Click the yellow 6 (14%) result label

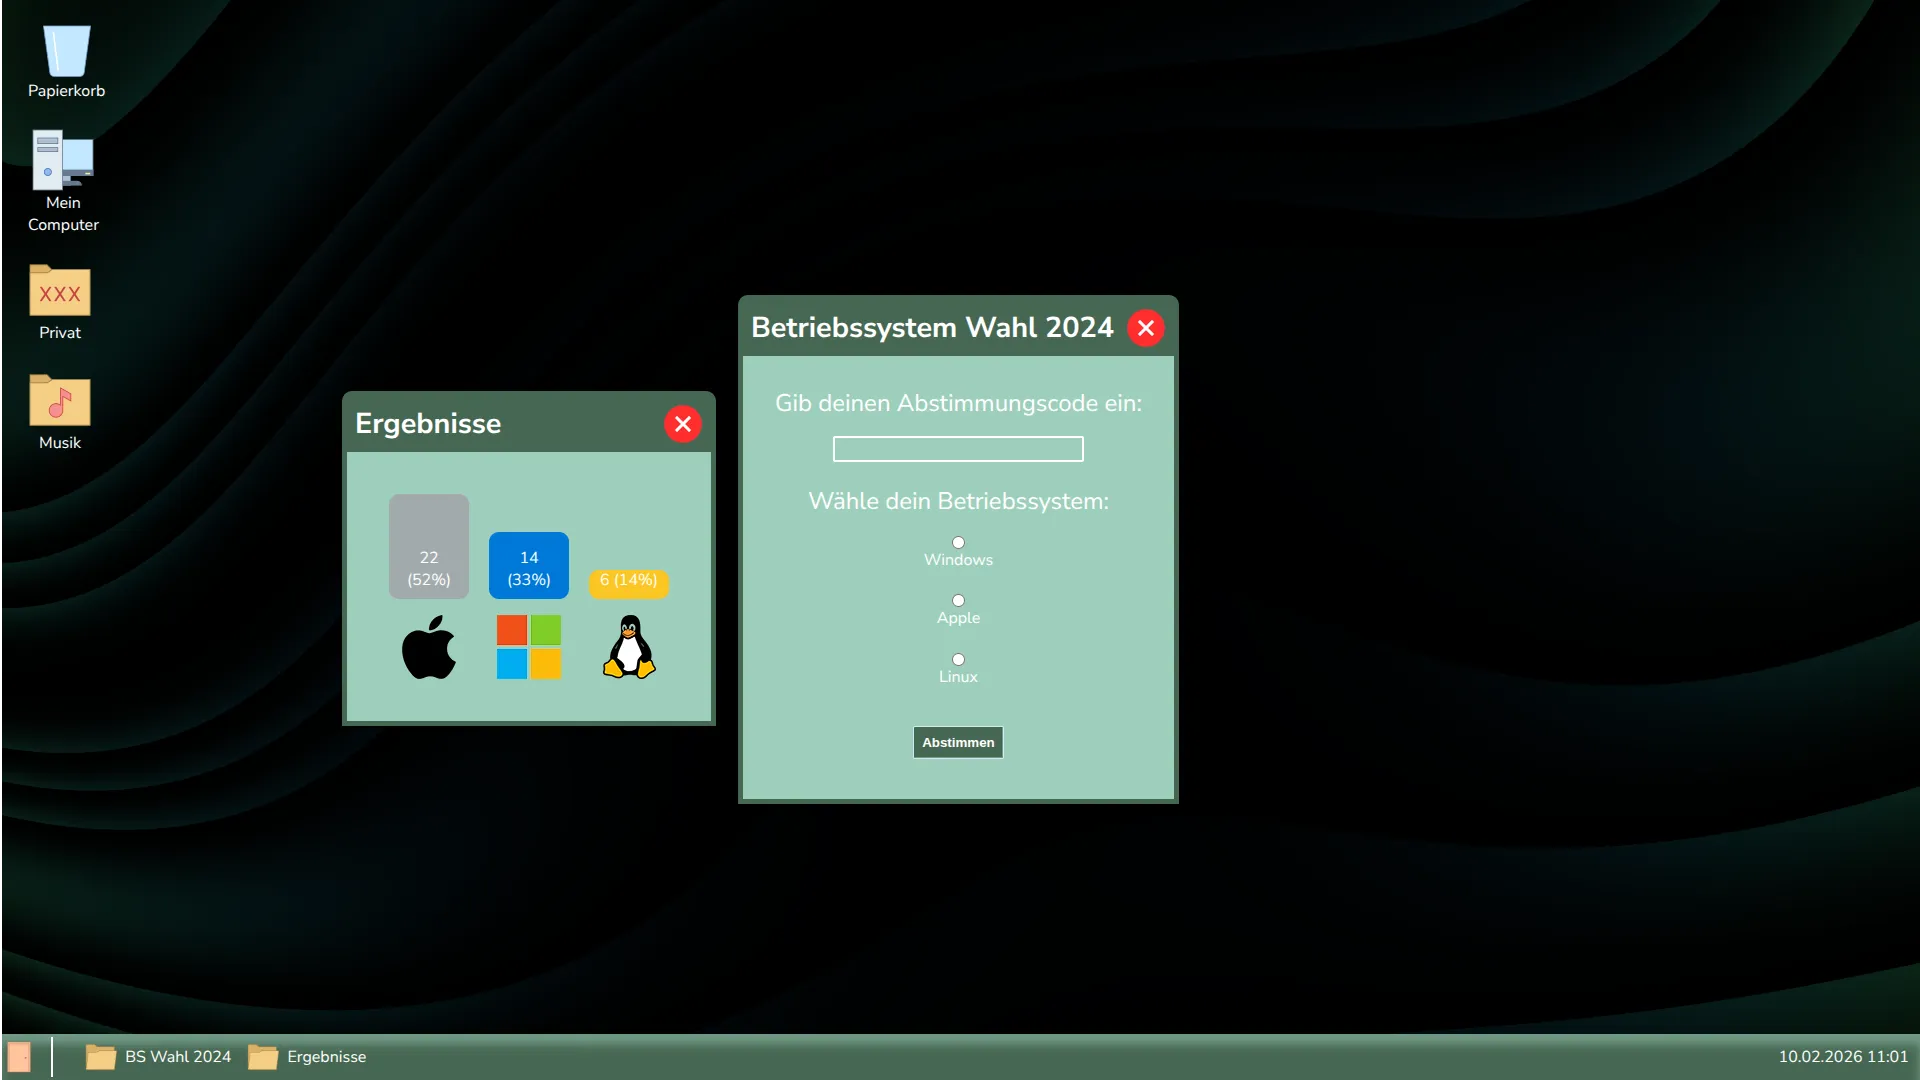coord(628,581)
